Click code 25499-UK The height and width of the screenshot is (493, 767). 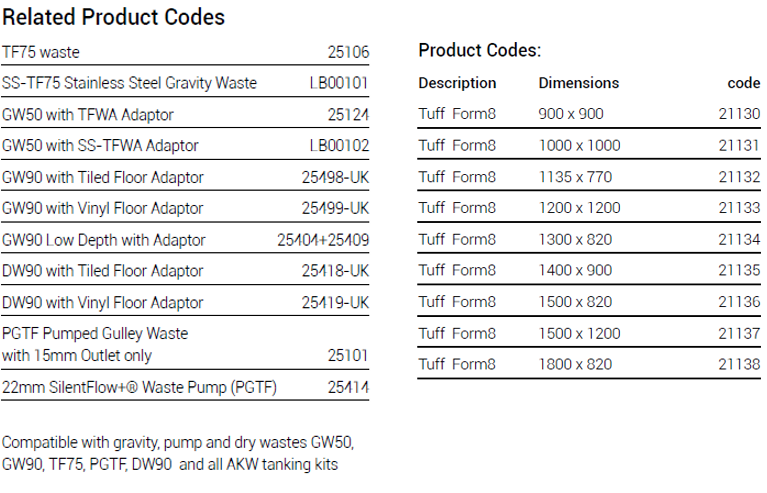pyautogui.click(x=335, y=208)
